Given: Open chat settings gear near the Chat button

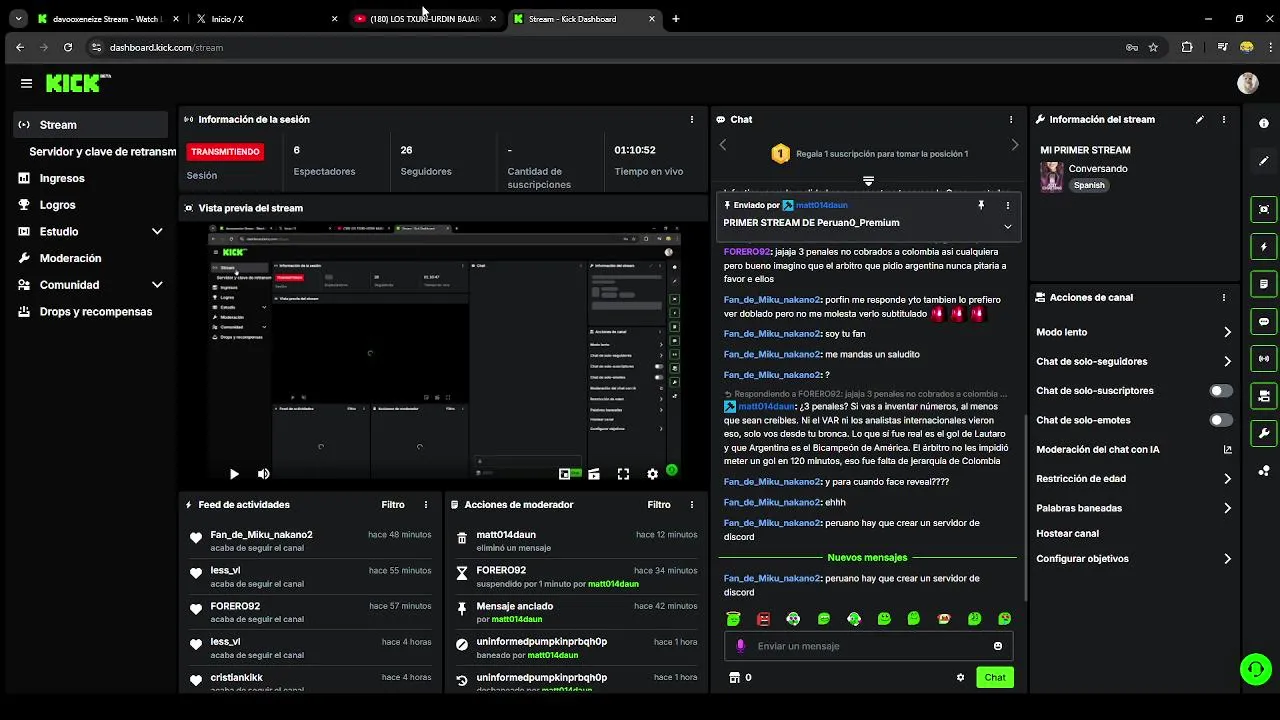Looking at the screenshot, I should click(960, 677).
